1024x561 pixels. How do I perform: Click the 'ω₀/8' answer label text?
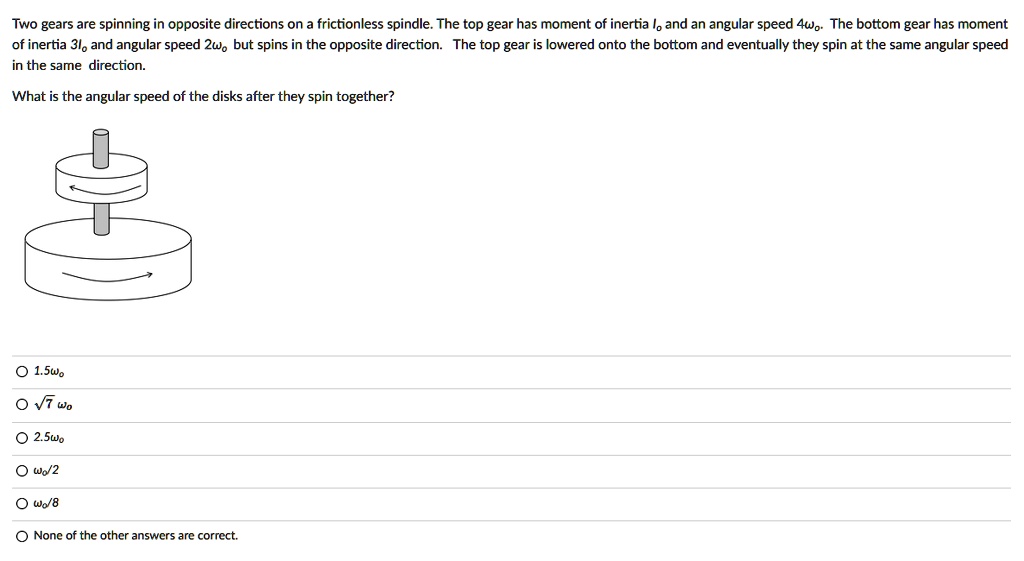click(47, 503)
